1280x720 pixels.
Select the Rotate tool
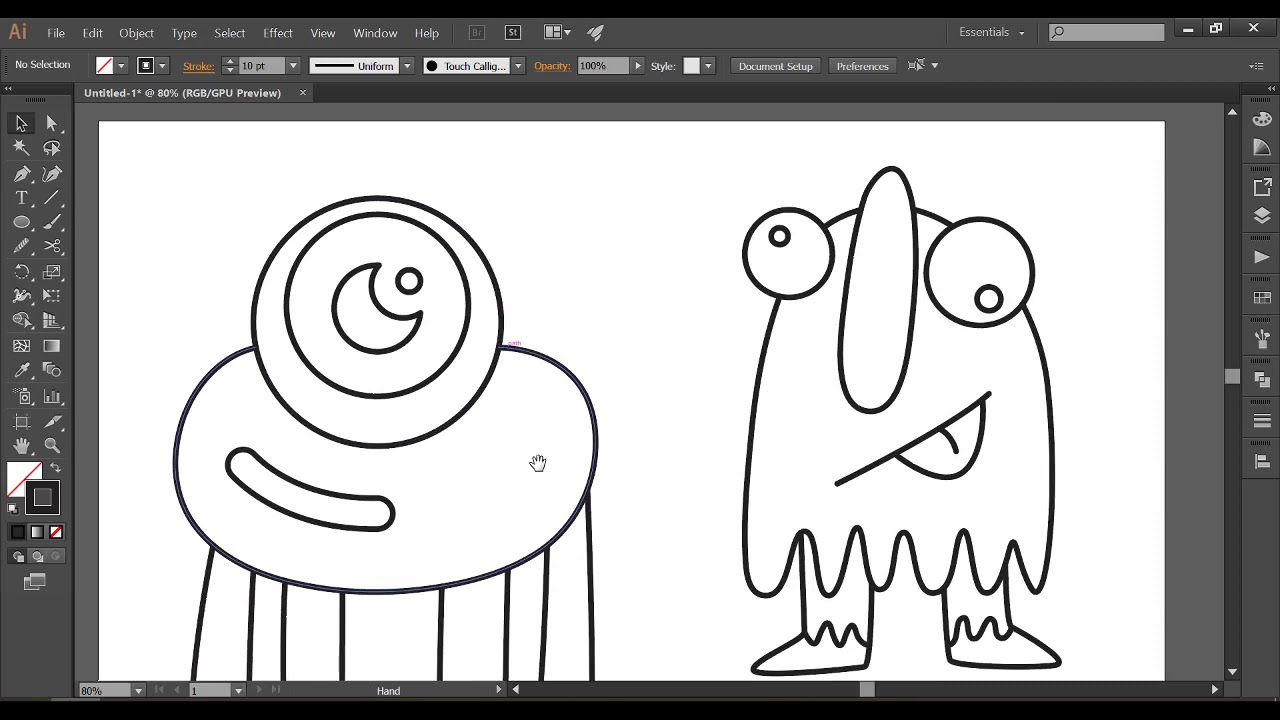click(21, 272)
